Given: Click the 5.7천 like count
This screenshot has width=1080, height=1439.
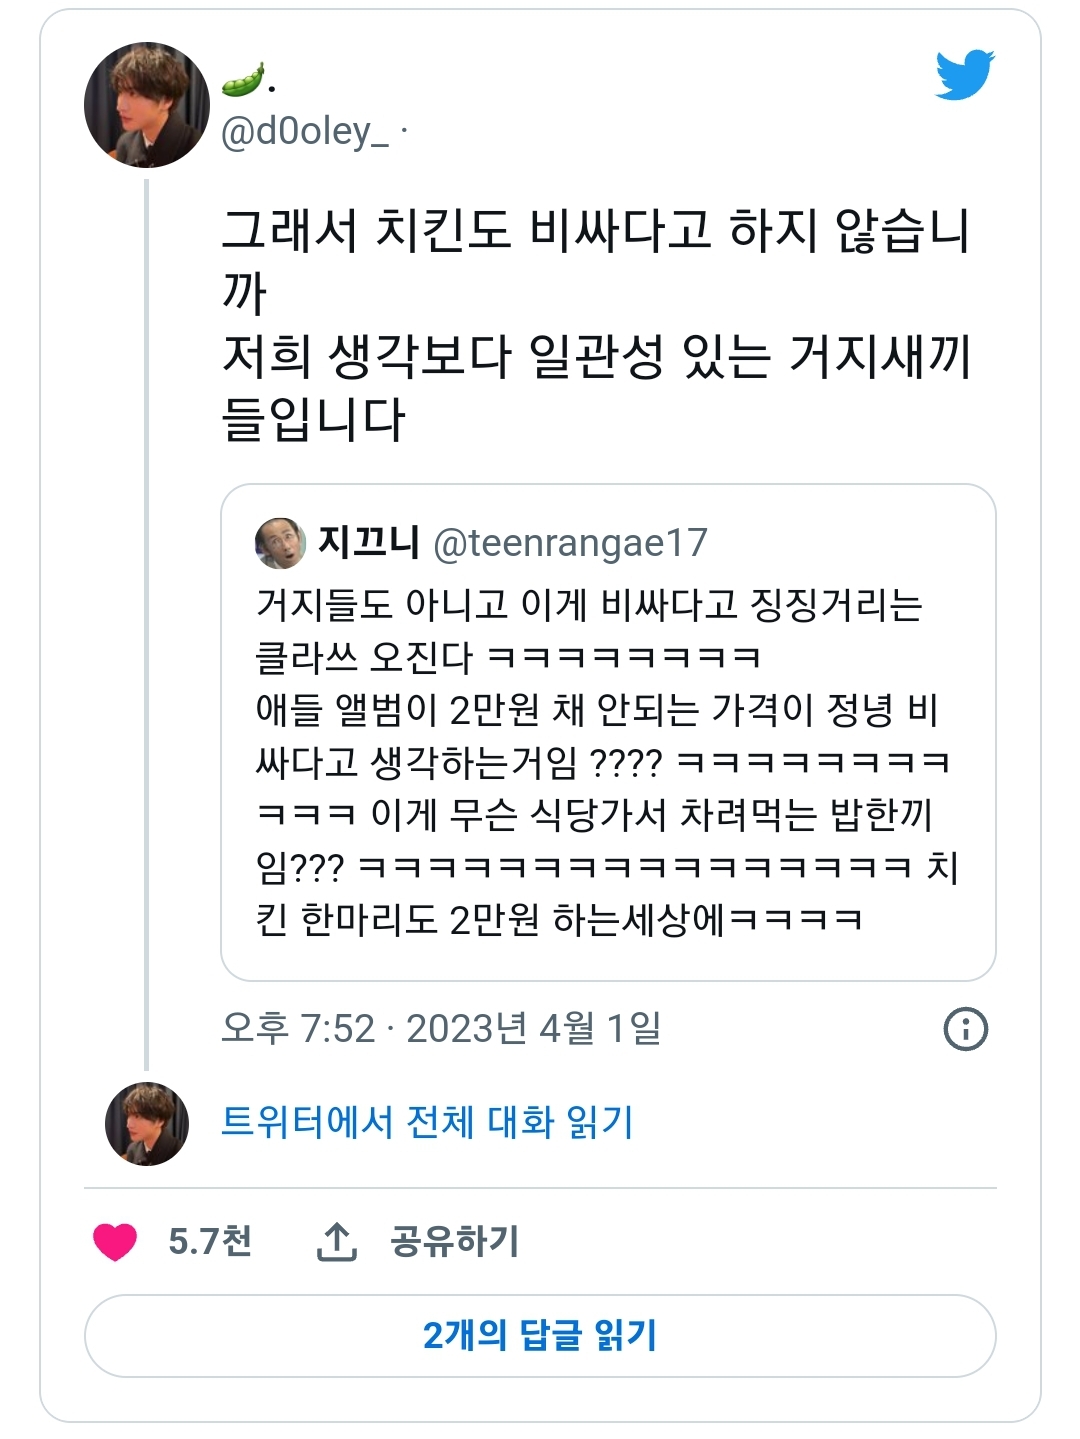Looking at the screenshot, I should point(210,1241).
